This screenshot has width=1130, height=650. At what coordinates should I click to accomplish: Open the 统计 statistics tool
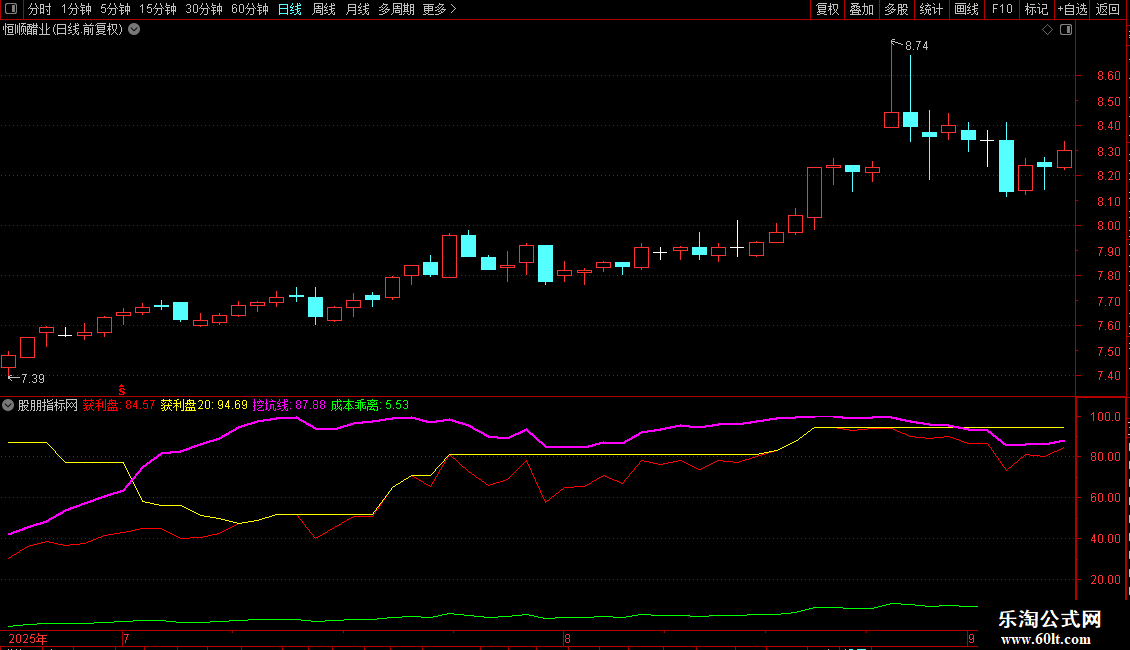point(931,9)
